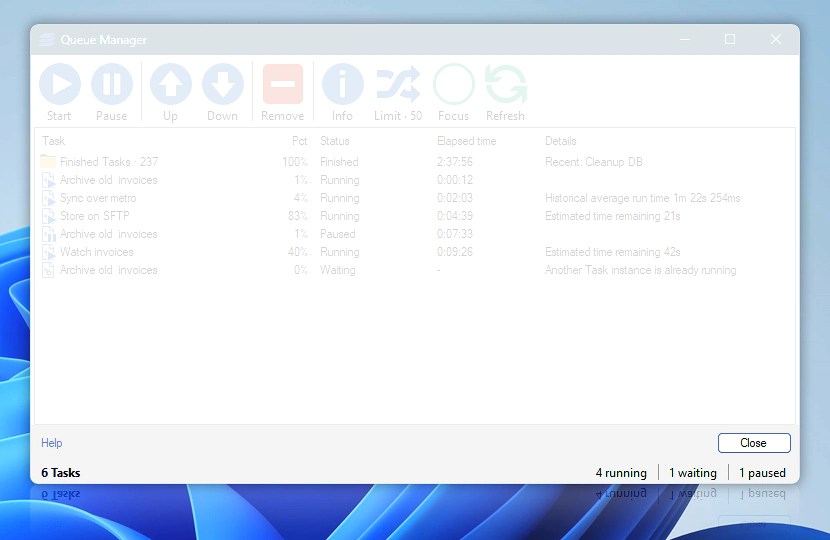Select the Sync over metro task
830x540 pixels.
pyautogui.click(x=414, y=198)
